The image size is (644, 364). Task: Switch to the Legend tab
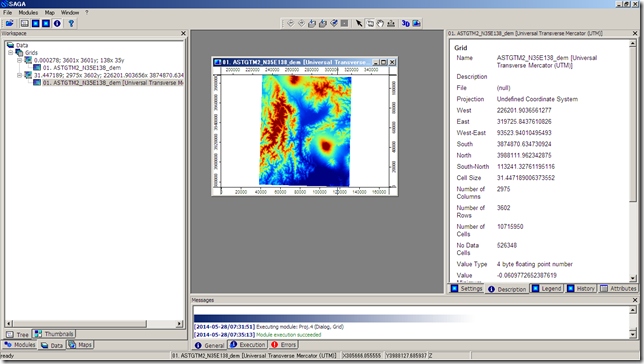pyautogui.click(x=547, y=288)
